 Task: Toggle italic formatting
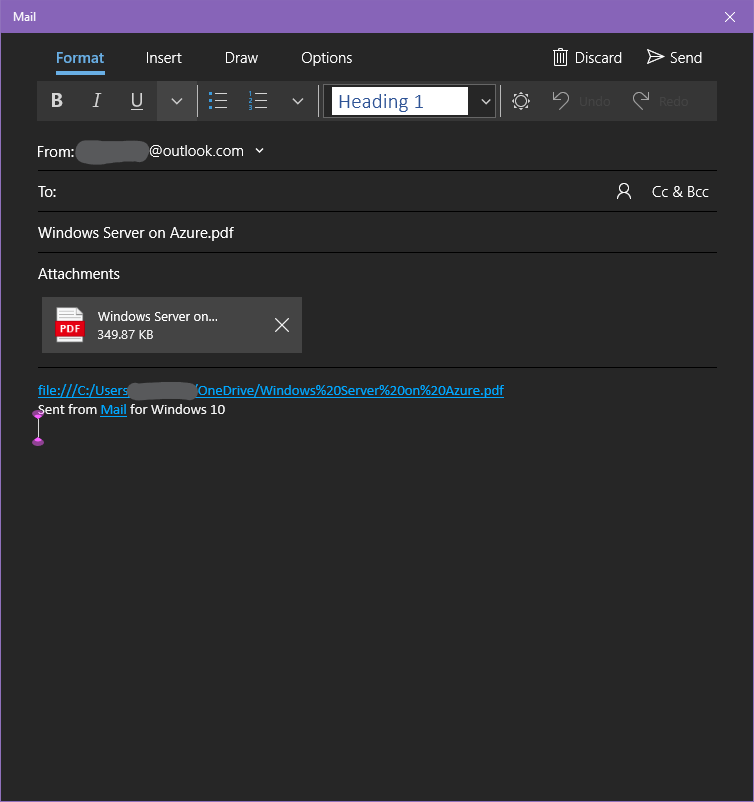(x=96, y=101)
